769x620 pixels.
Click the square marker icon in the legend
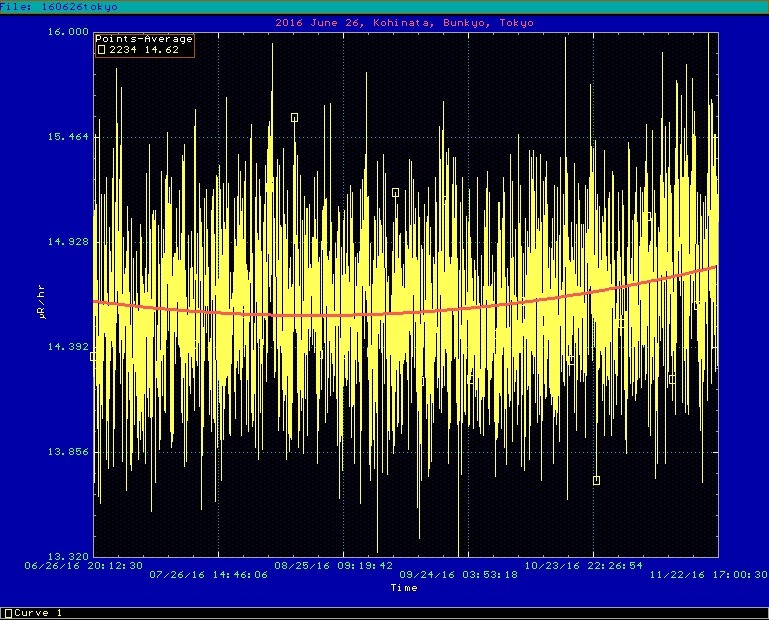101,49
